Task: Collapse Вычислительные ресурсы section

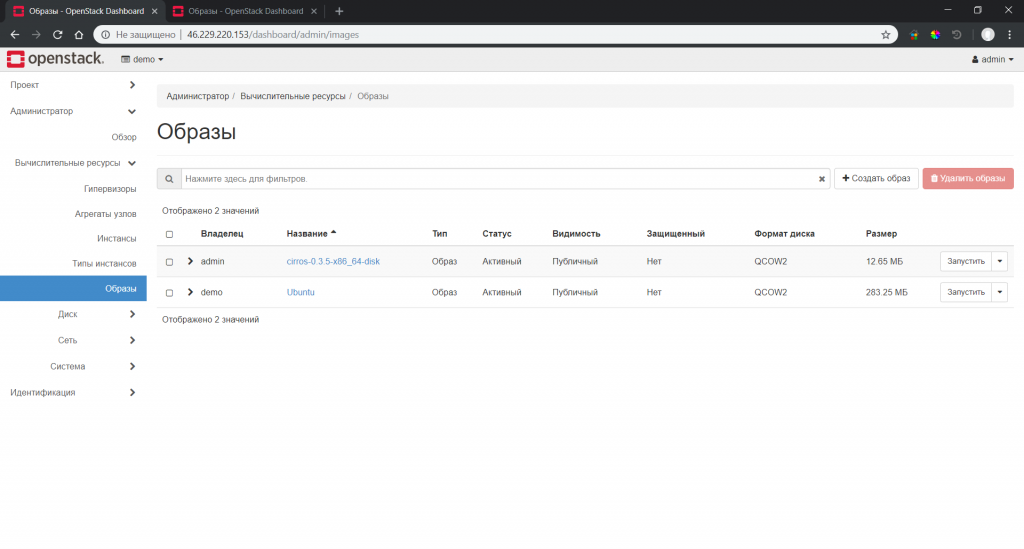Action: [73, 163]
